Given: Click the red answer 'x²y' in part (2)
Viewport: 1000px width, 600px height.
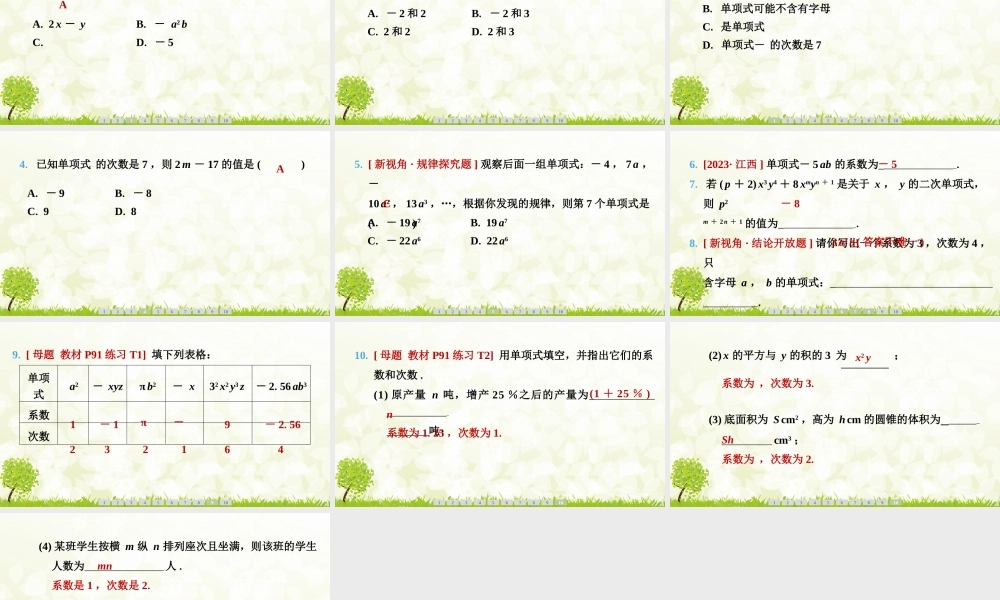Looking at the screenshot, I should point(863,358).
